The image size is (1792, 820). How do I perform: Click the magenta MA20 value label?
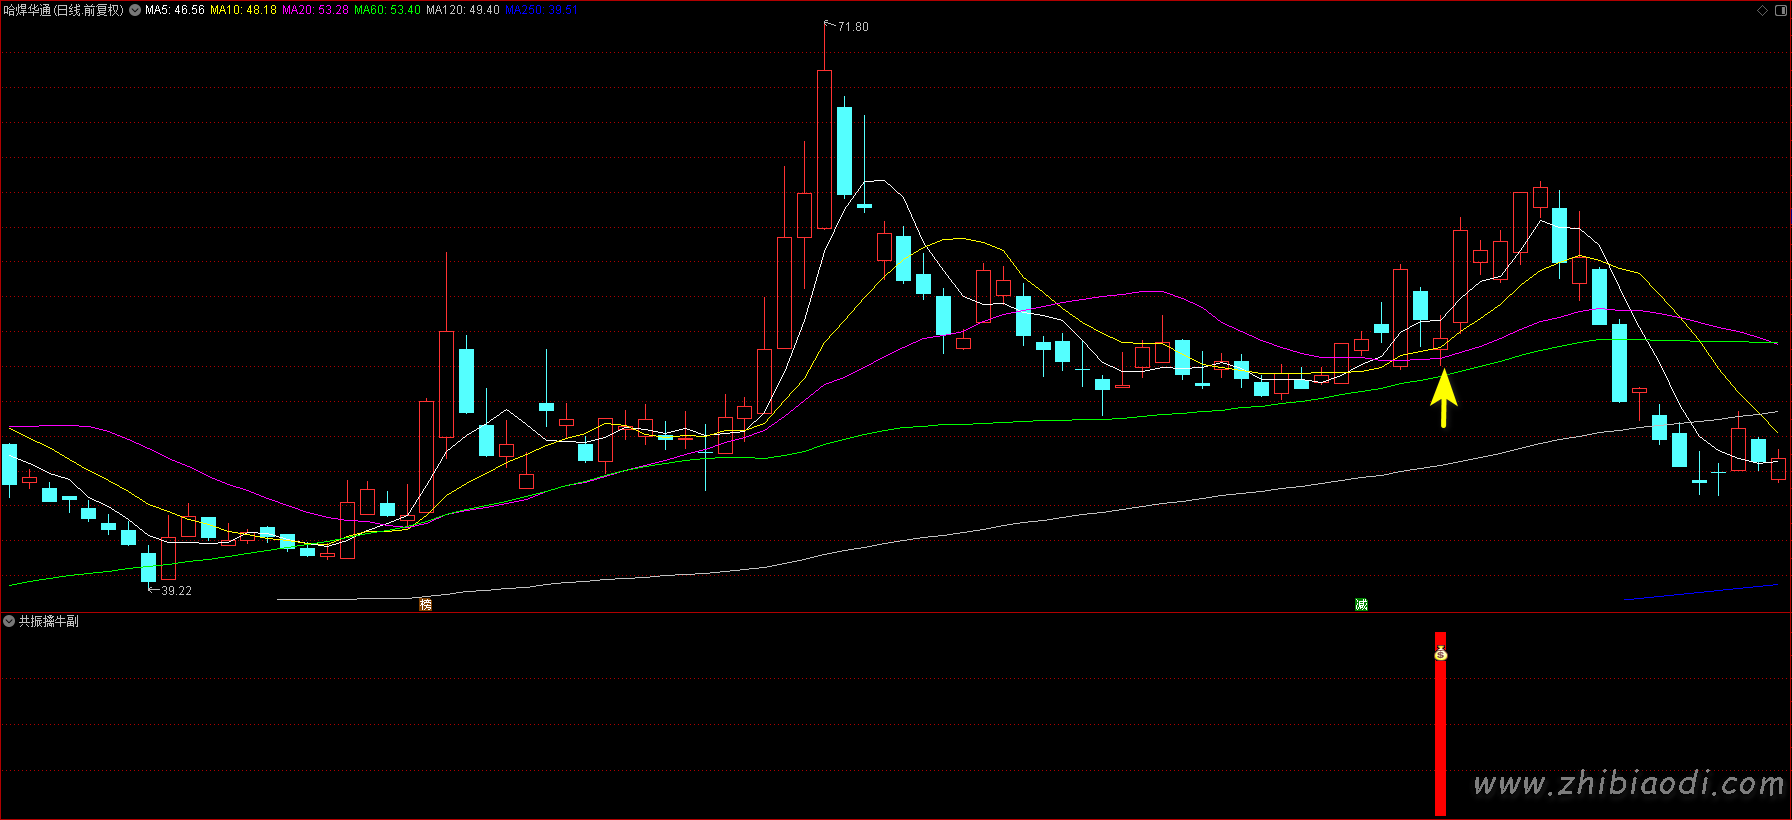click(315, 10)
